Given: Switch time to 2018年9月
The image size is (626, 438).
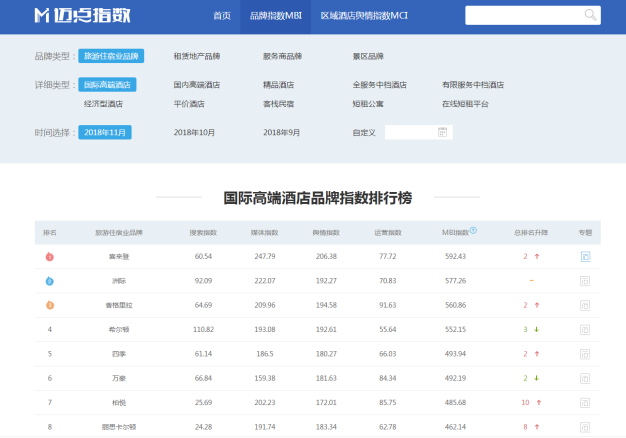Looking at the screenshot, I should tap(281, 132).
